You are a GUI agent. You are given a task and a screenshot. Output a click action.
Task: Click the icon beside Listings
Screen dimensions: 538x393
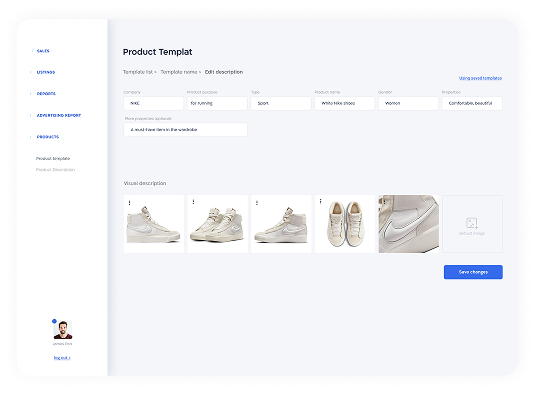(x=31, y=72)
